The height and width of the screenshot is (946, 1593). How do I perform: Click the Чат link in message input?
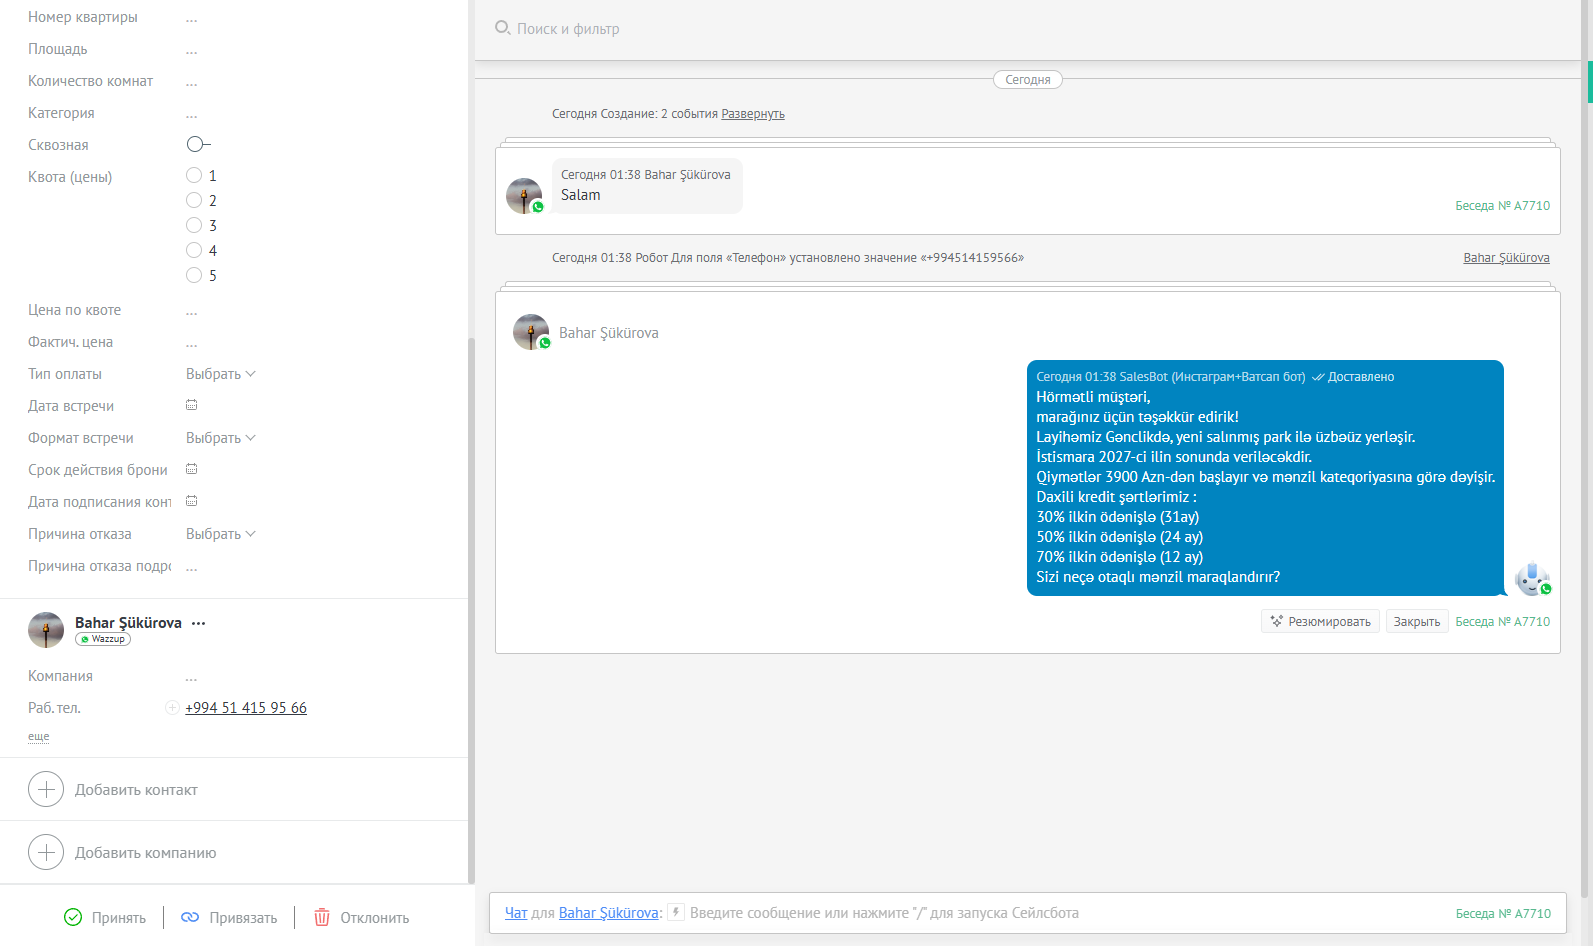click(516, 913)
